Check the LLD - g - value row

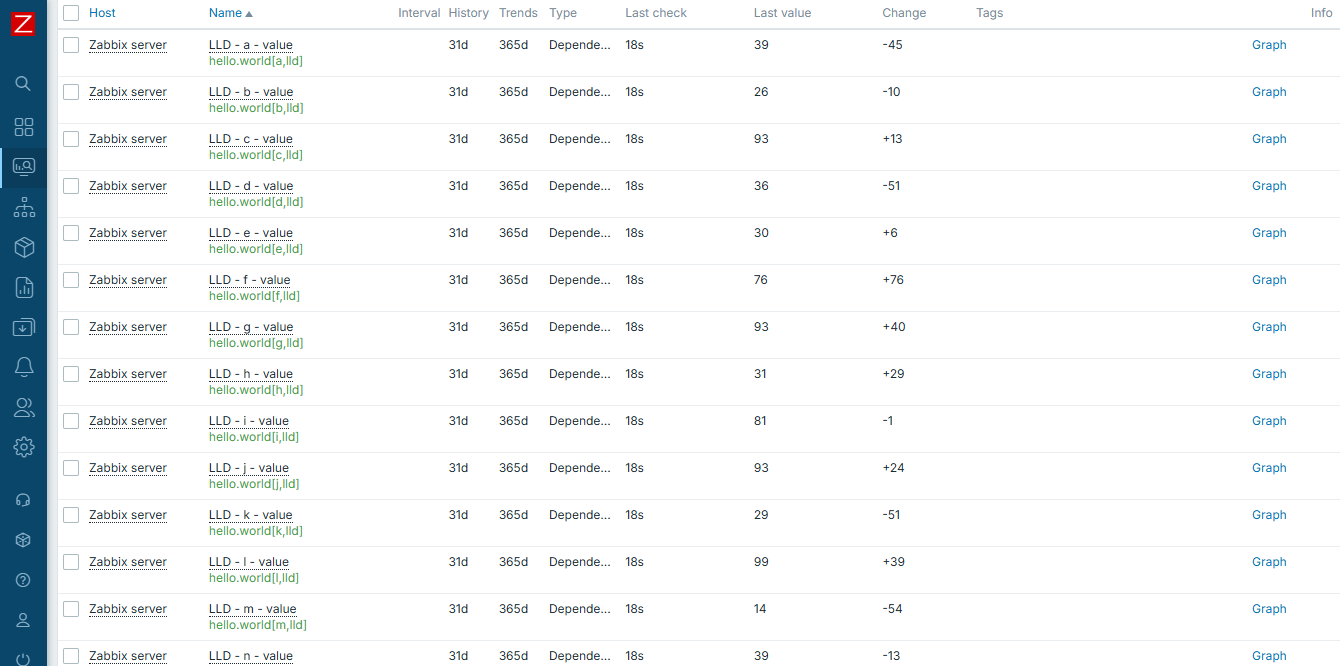(71, 327)
